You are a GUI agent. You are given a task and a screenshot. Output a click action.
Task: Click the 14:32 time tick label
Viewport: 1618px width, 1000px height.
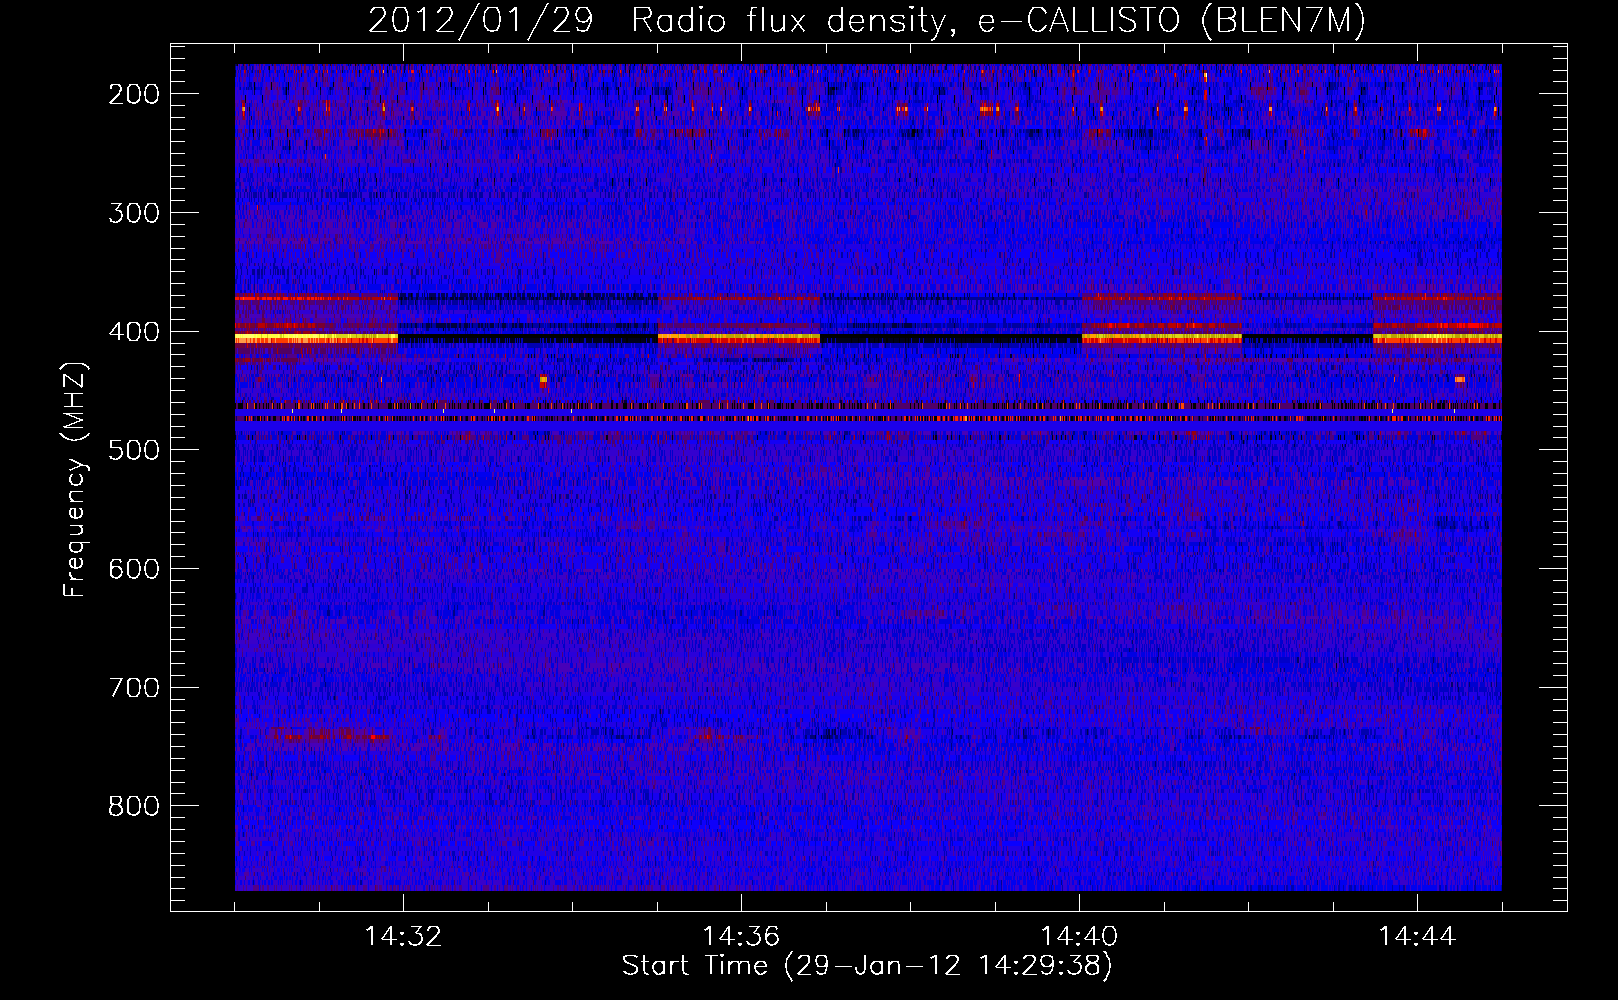pyautogui.click(x=403, y=937)
